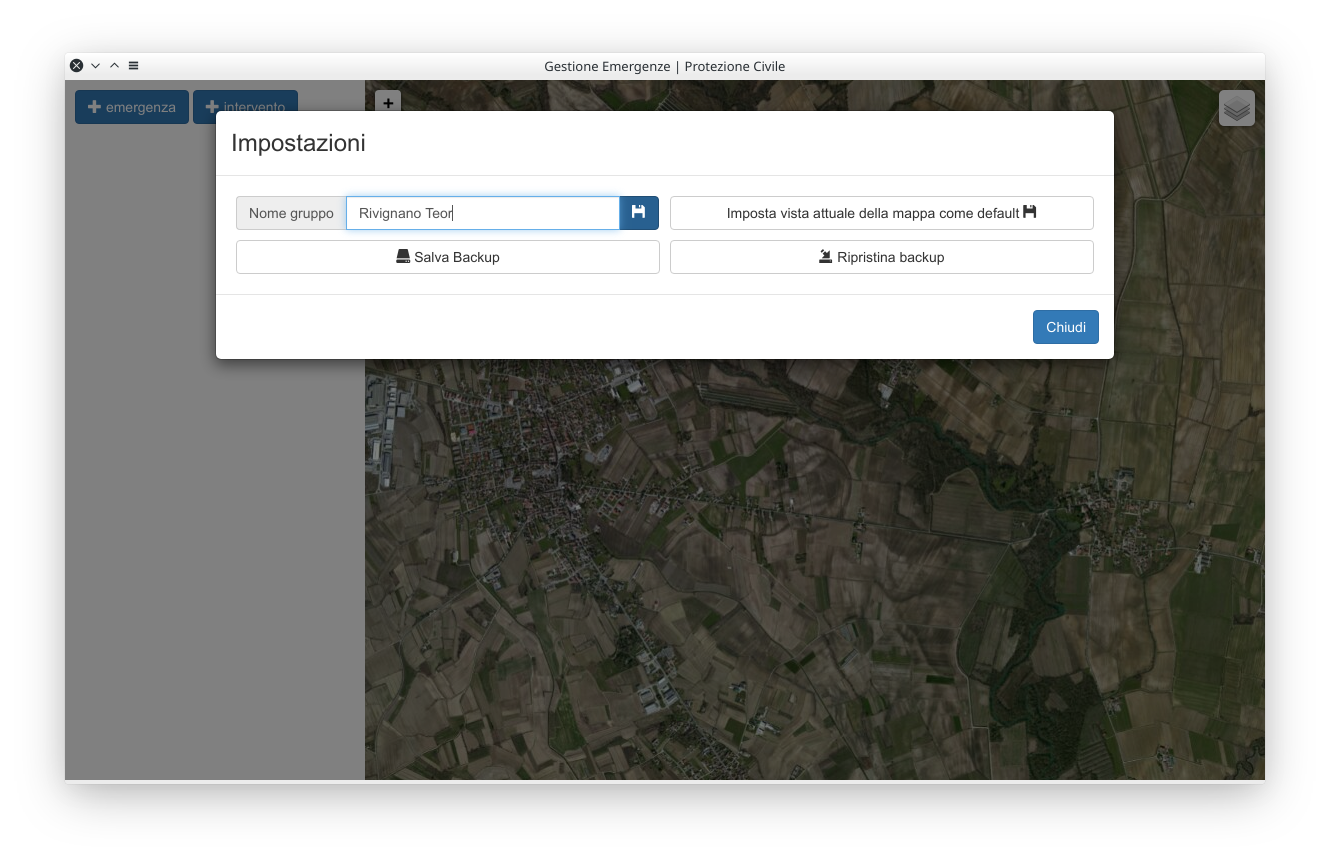Minimize the window using the down chevron
The width and height of the screenshot is (1330, 861).
pos(96,66)
